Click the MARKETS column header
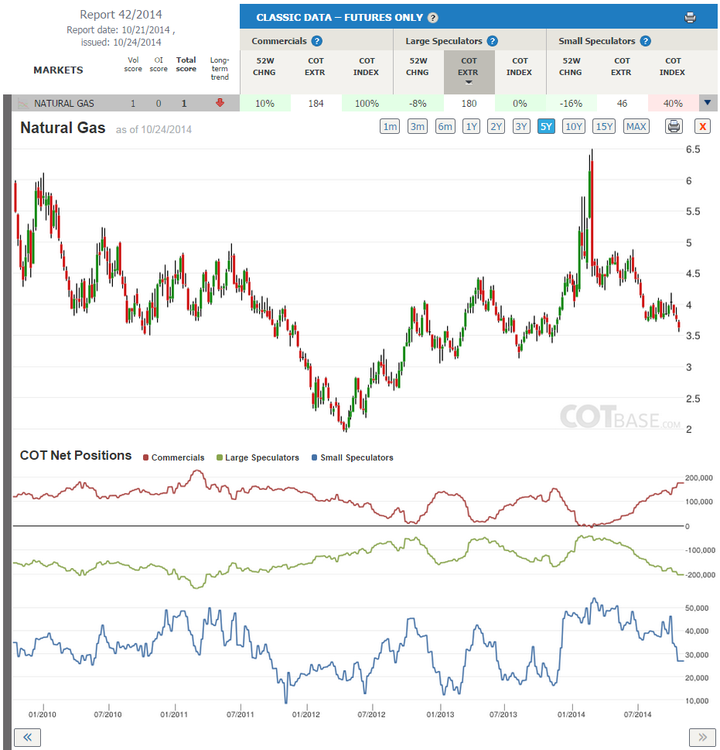 (58, 70)
